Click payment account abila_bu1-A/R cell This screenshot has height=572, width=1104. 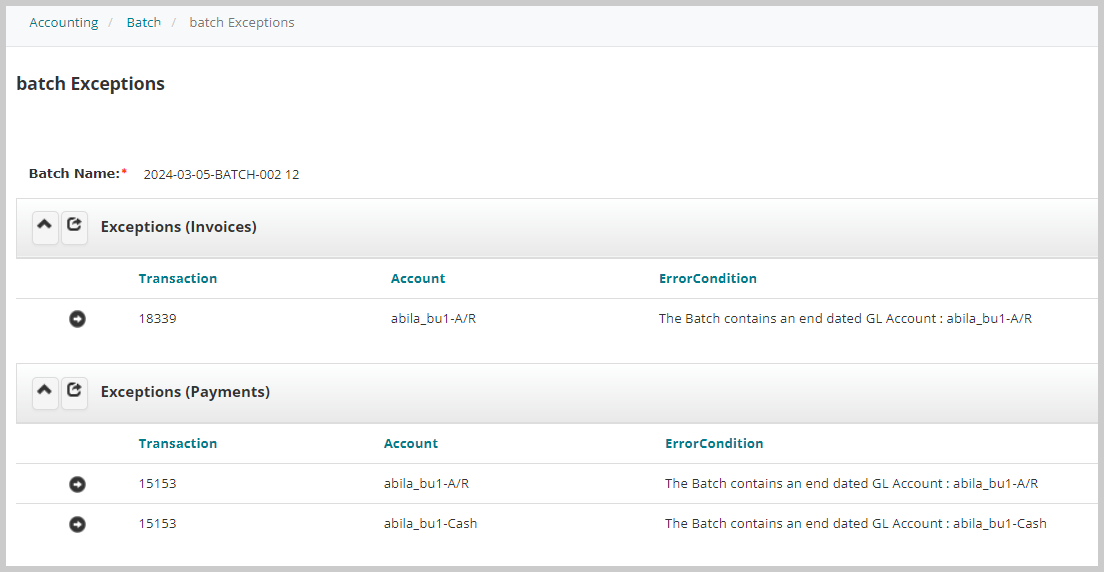coord(427,483)
